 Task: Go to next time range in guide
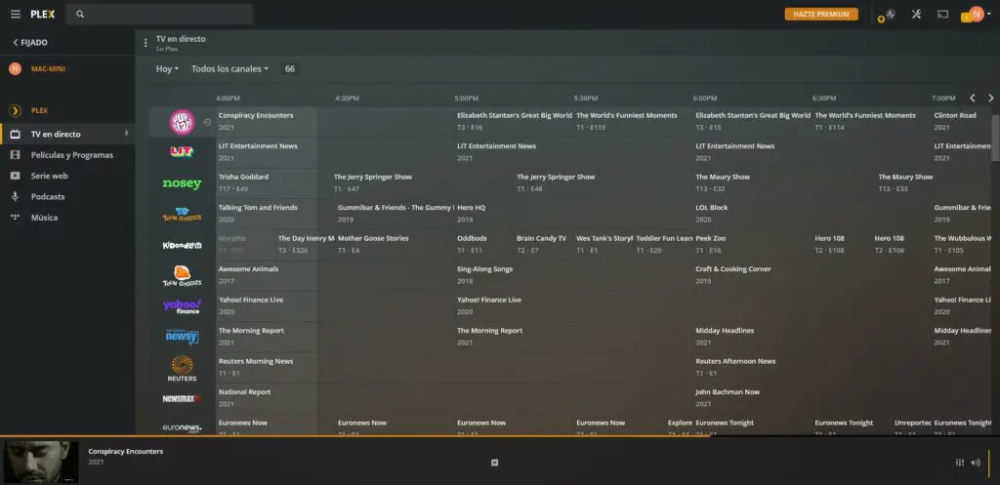click(x=990, y=98)
